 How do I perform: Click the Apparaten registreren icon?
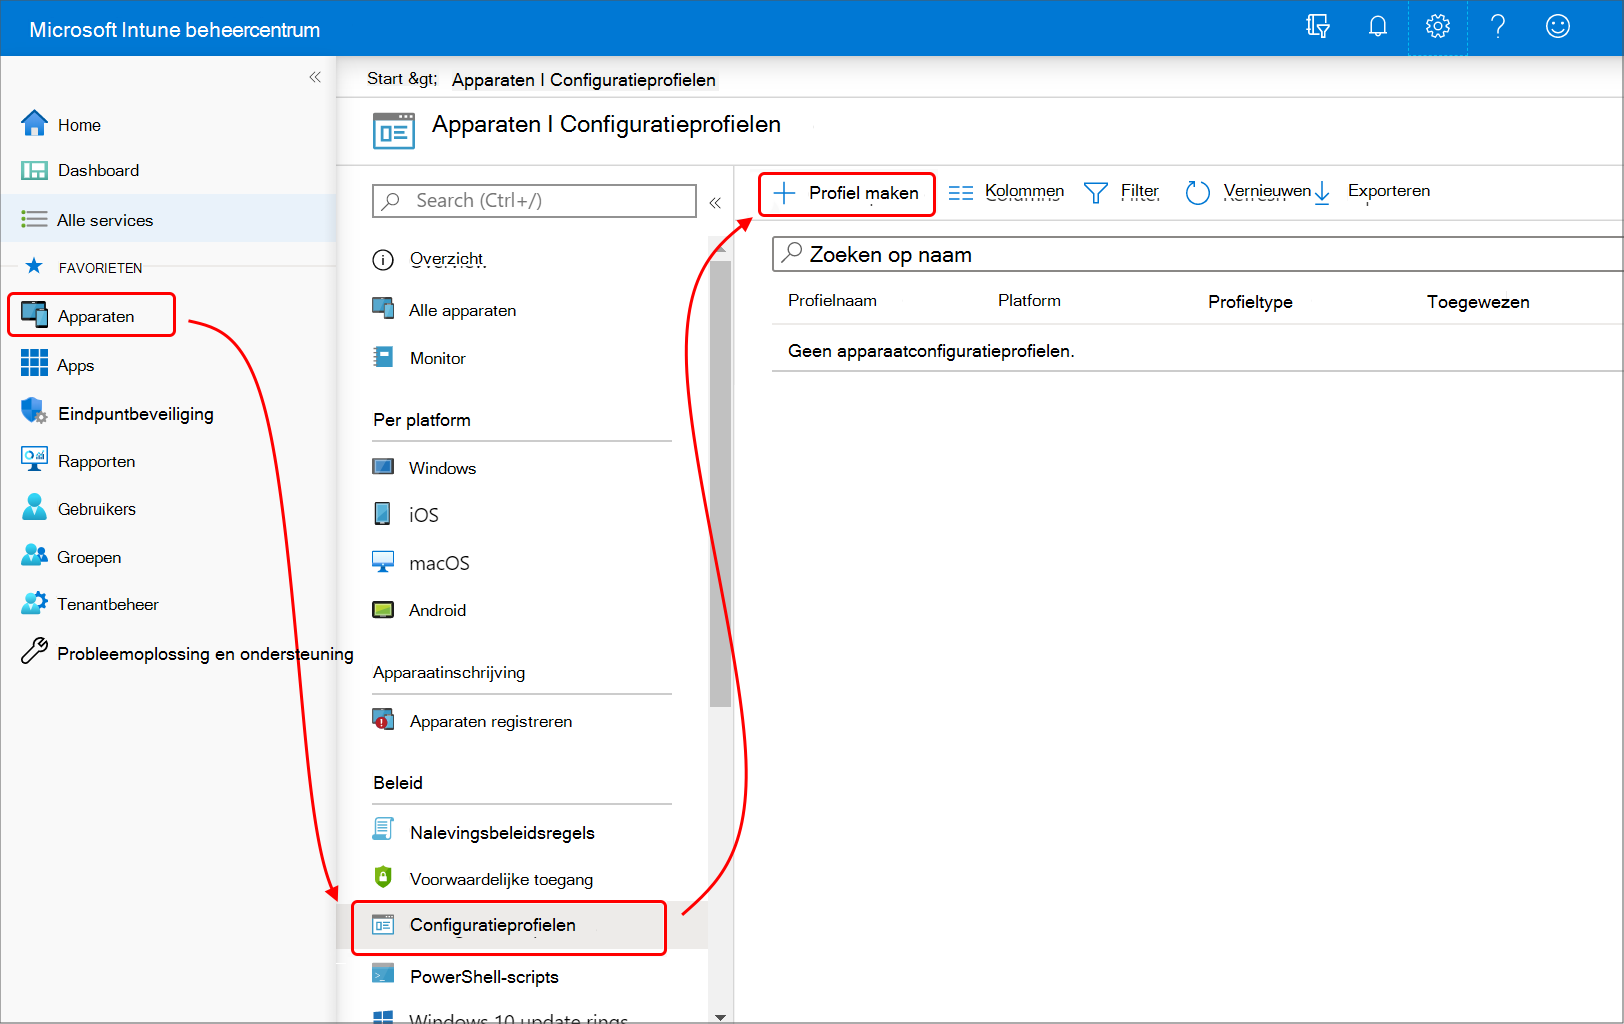(383, 719)
